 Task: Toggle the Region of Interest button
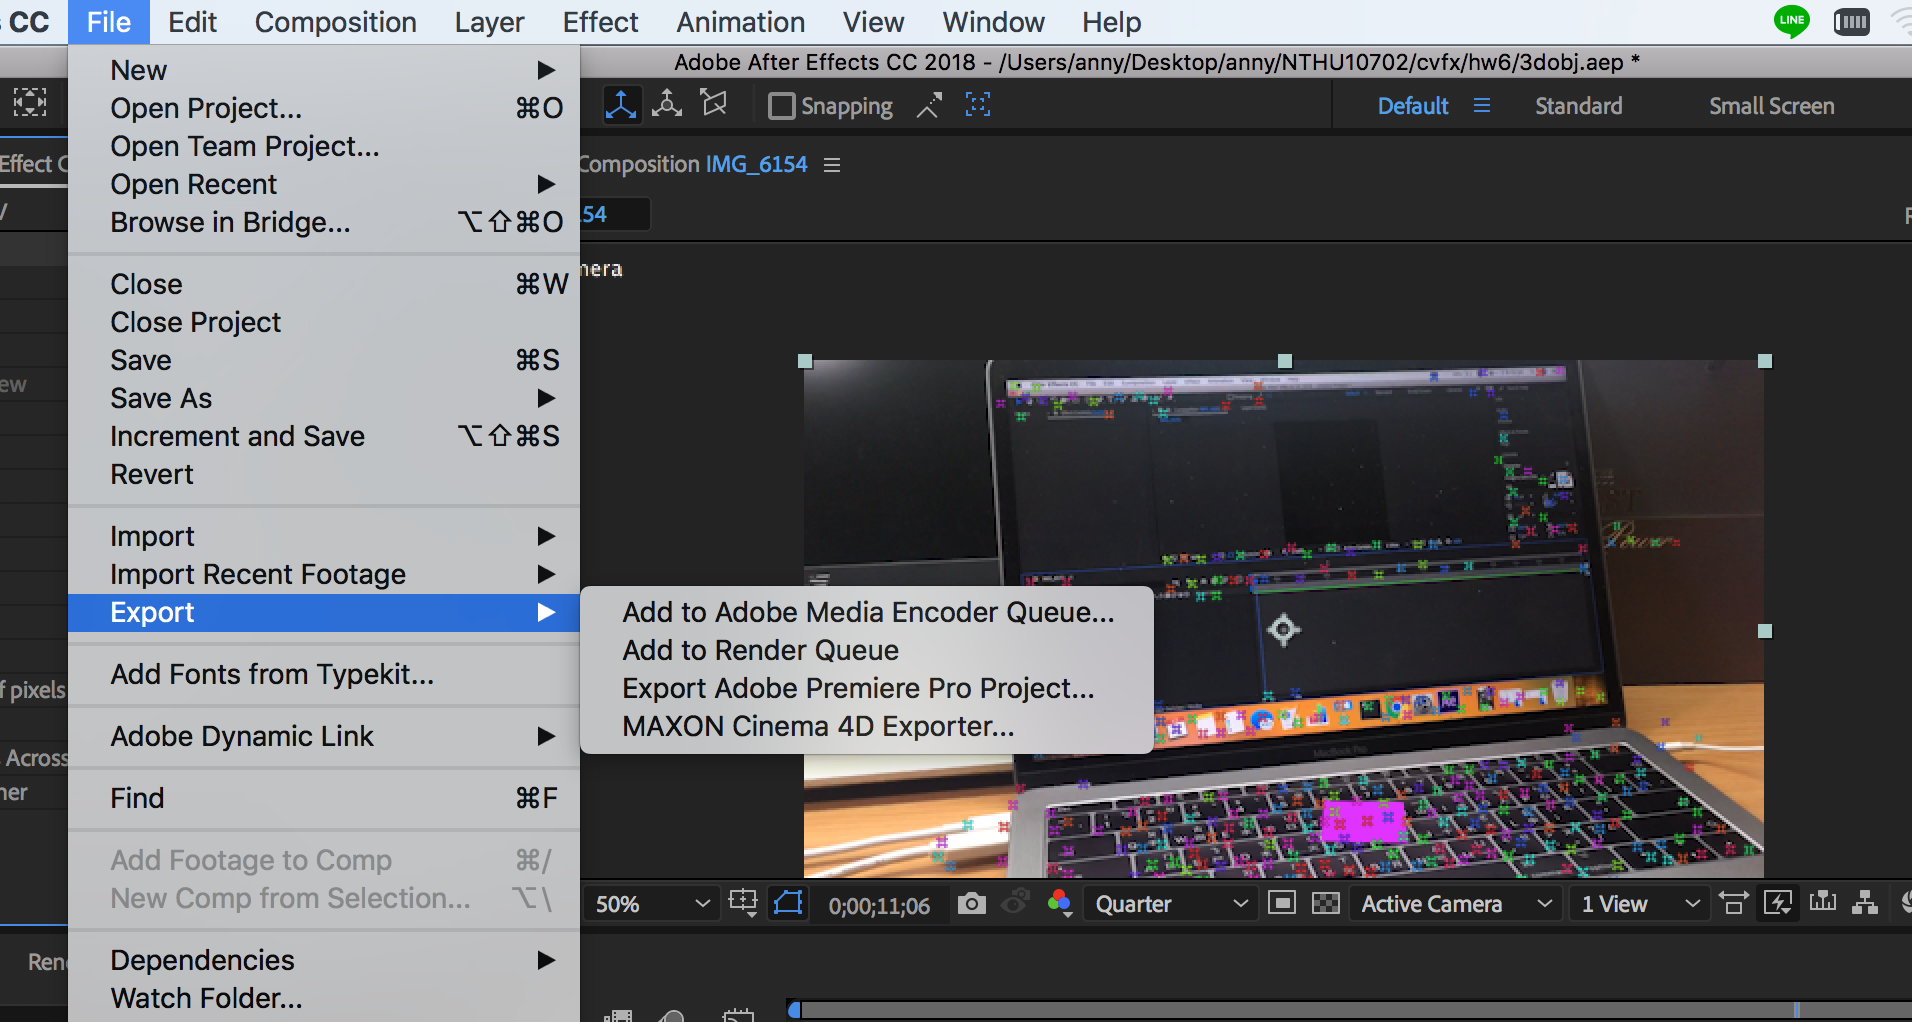click(x=1281, y=904)
